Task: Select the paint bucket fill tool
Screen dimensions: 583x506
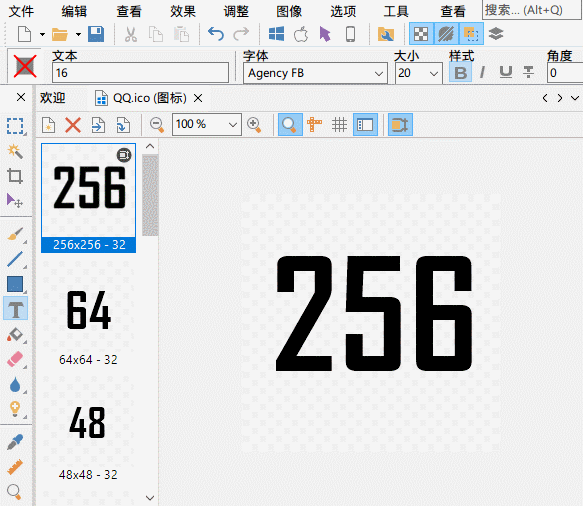Action: 15,334
